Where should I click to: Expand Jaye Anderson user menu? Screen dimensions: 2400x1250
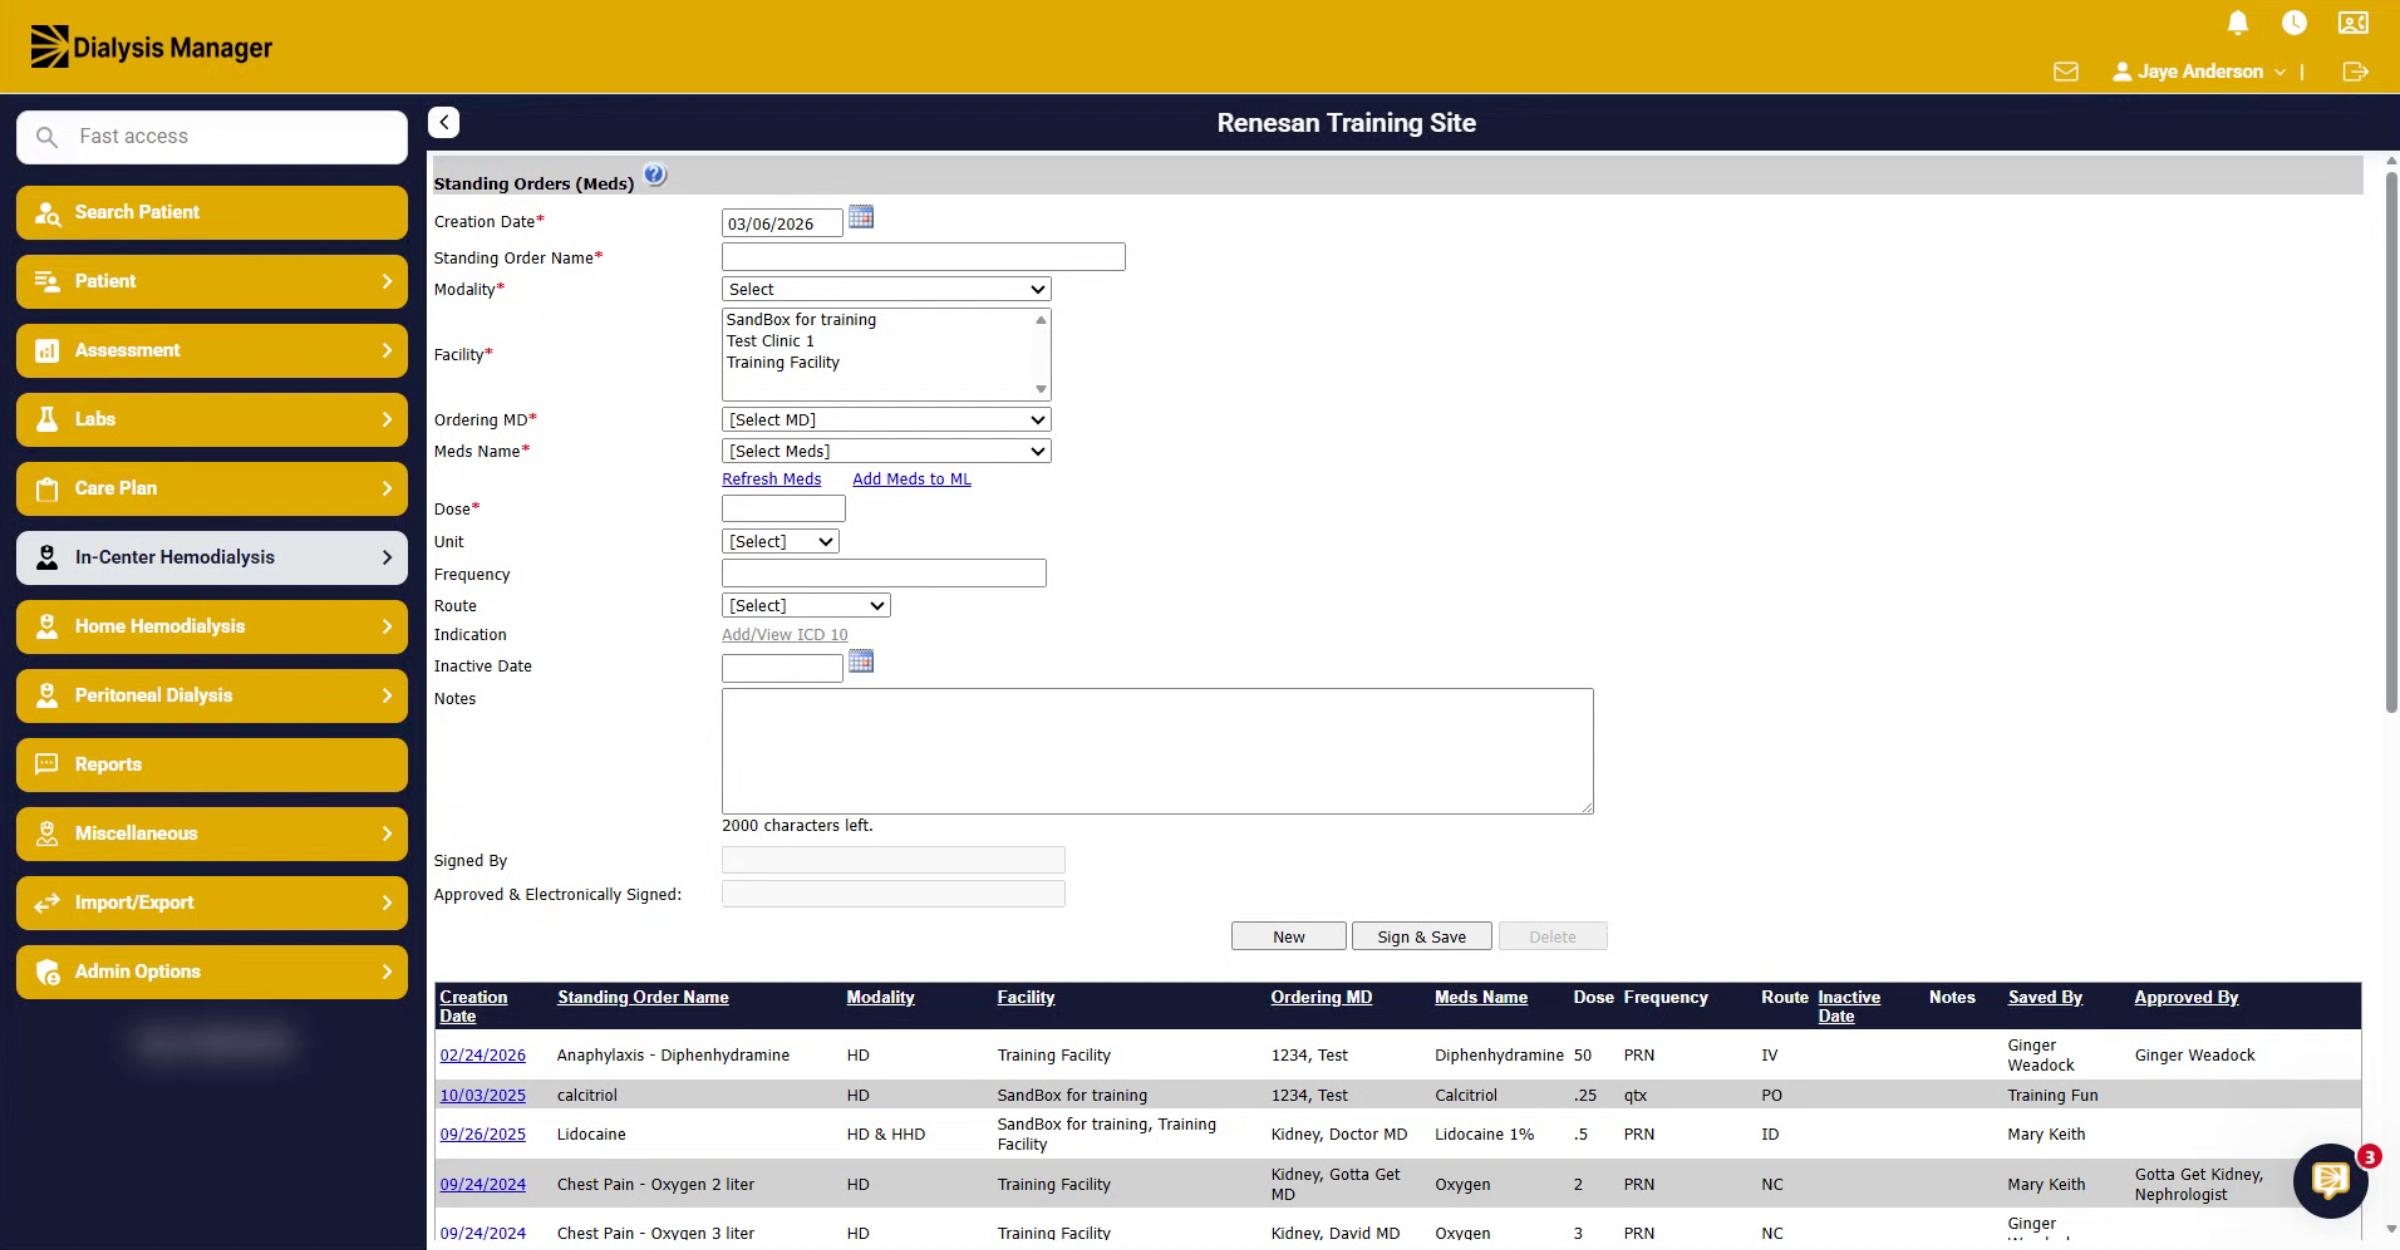point(2199,72)
